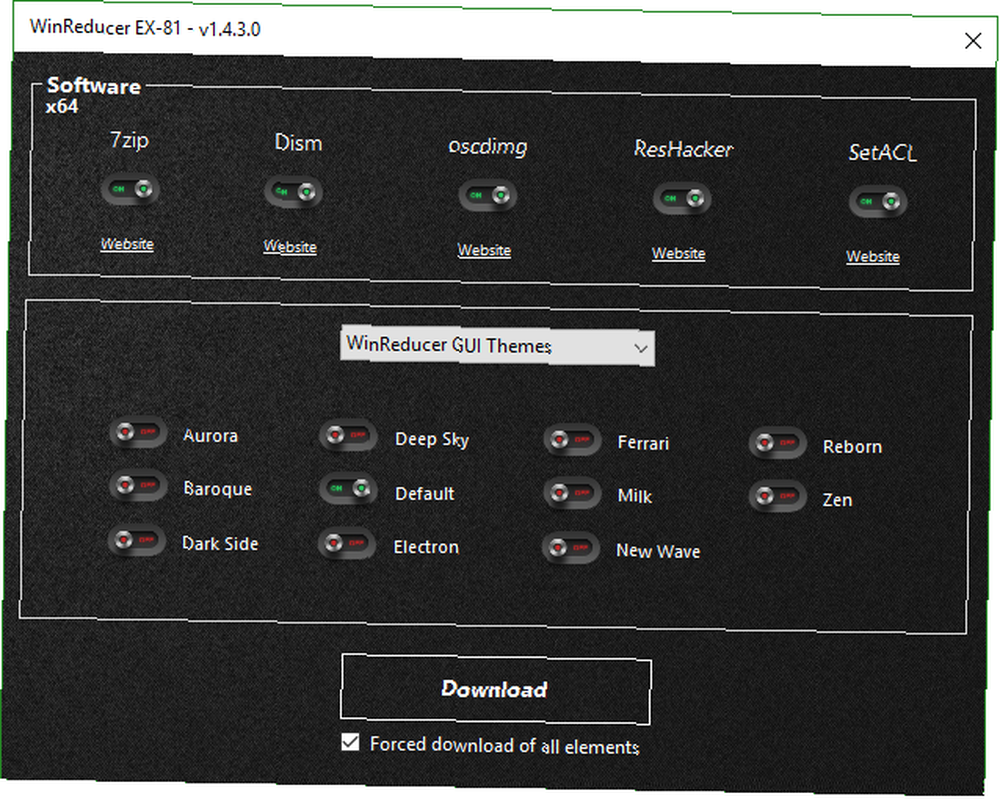Follow the ResHacker Website link

[679, 253]
